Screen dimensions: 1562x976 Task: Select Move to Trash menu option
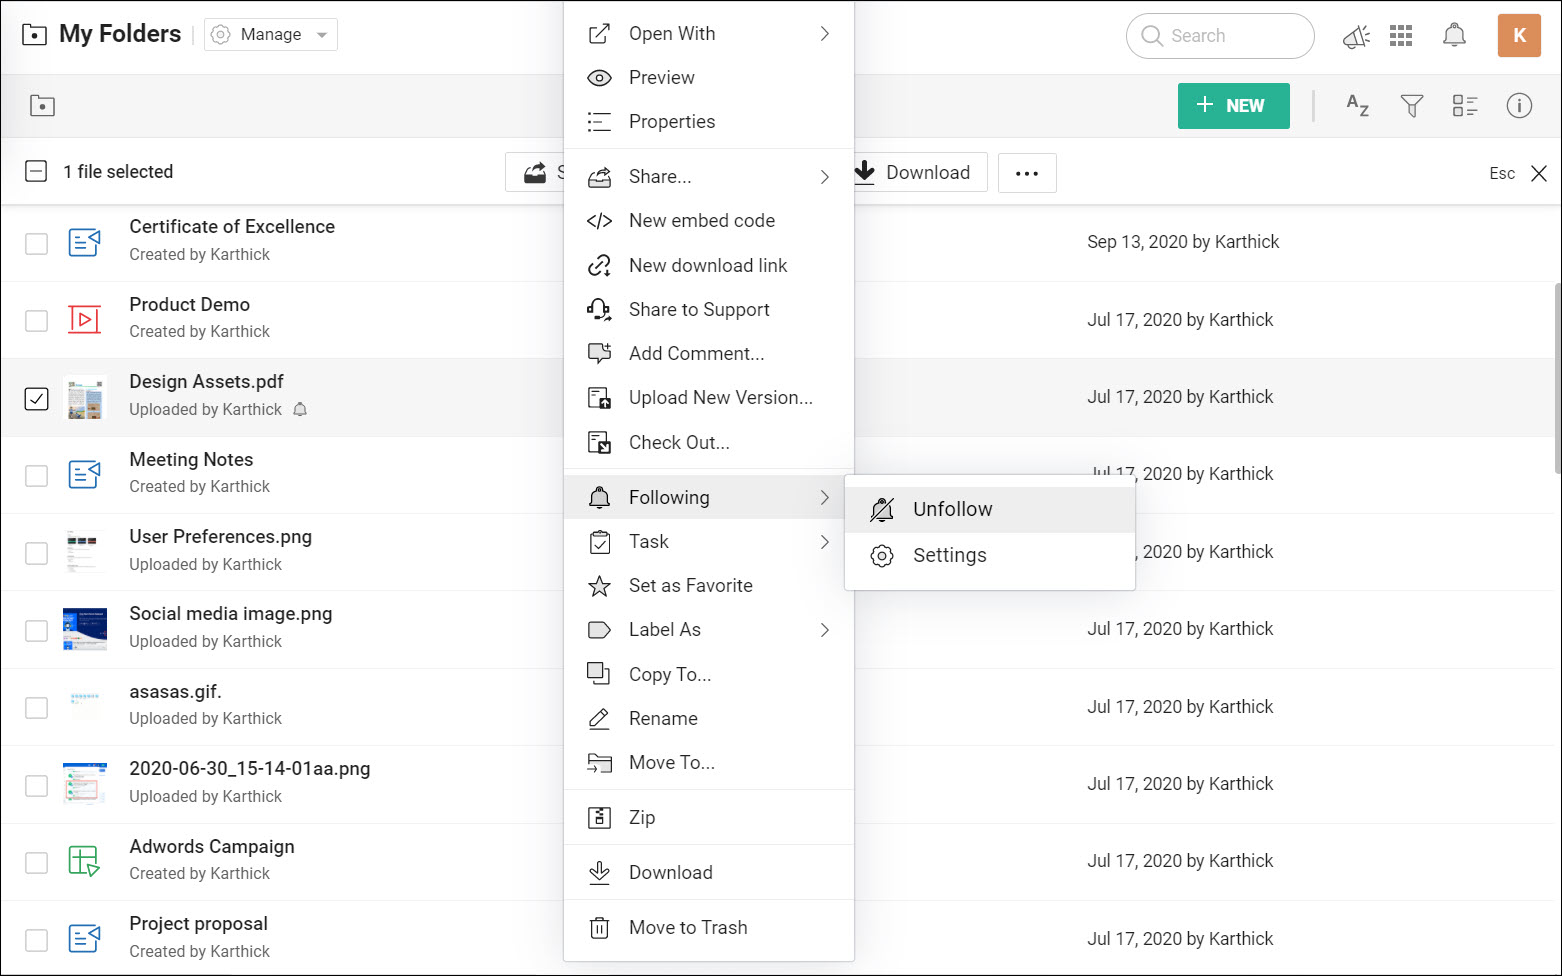(688, 928)
